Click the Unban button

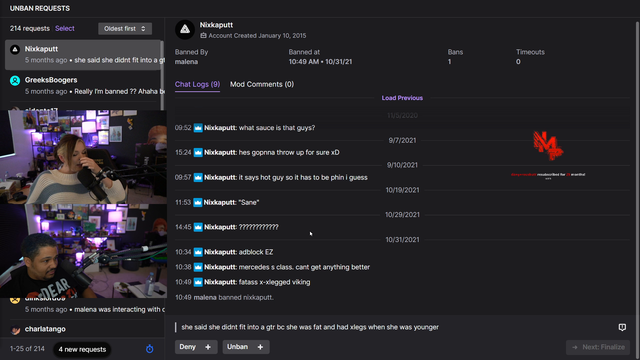coord(246,347)
